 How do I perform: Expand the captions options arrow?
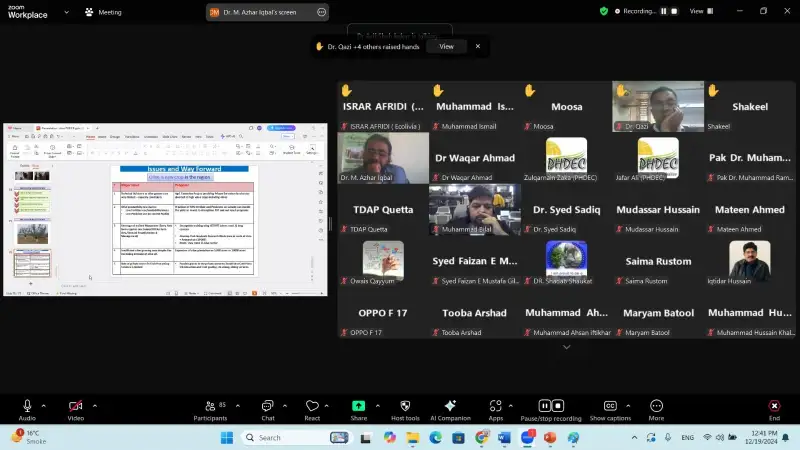pyautogui.click(x=628, y=406)
